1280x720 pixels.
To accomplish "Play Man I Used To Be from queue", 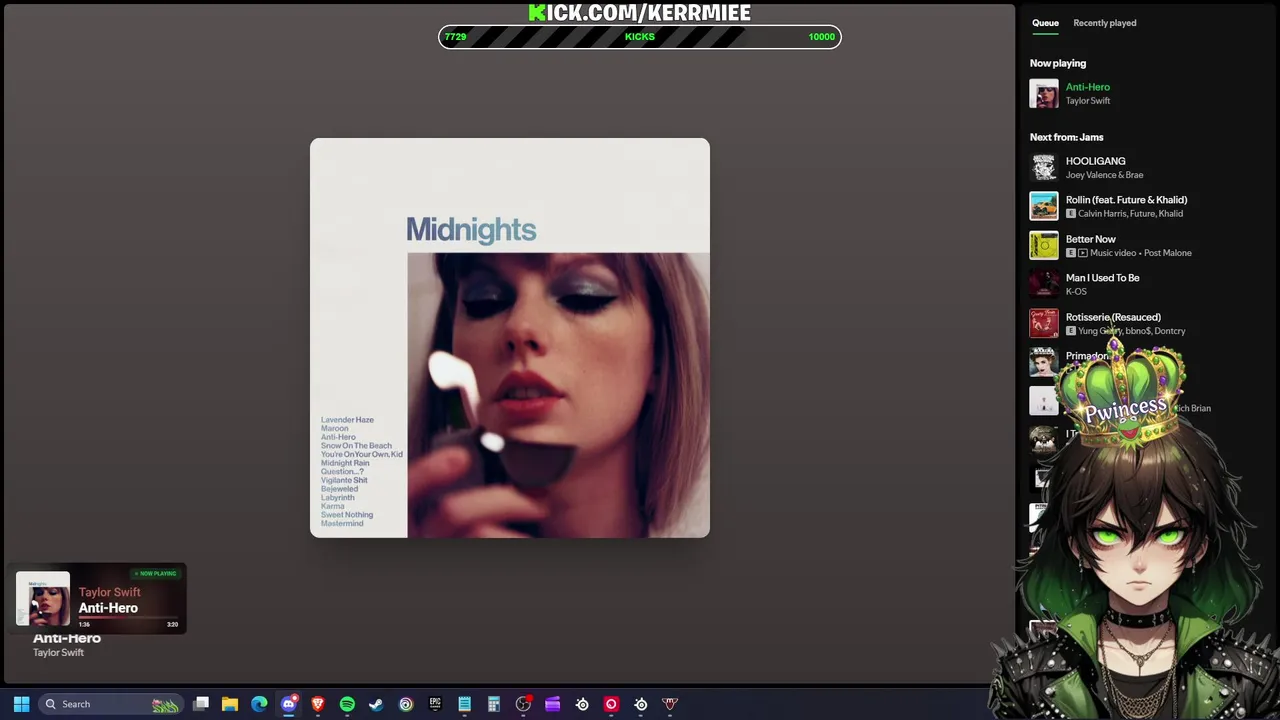I will (1102, 278).
